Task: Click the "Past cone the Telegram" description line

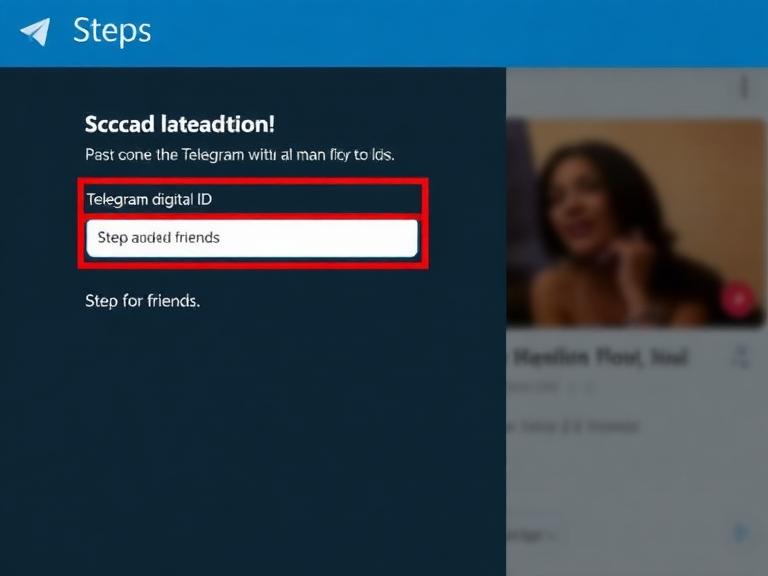Action: point(240,155)
